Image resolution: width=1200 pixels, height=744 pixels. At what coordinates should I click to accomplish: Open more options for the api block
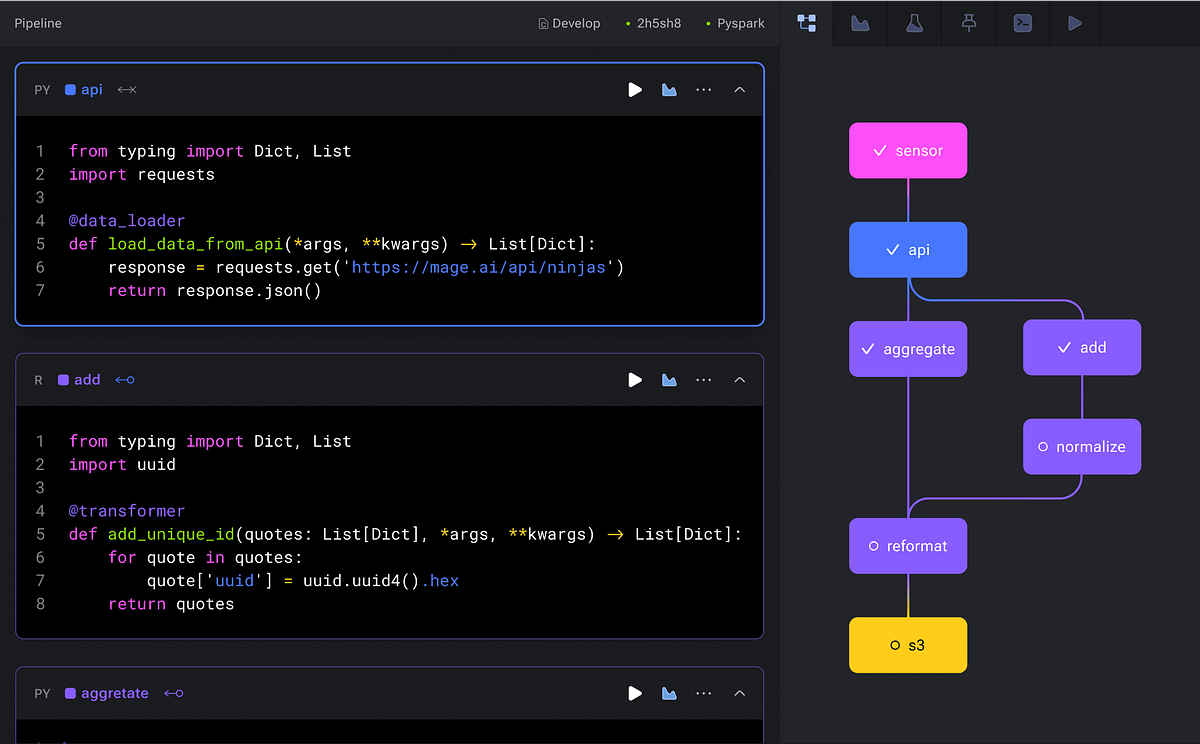703,89
